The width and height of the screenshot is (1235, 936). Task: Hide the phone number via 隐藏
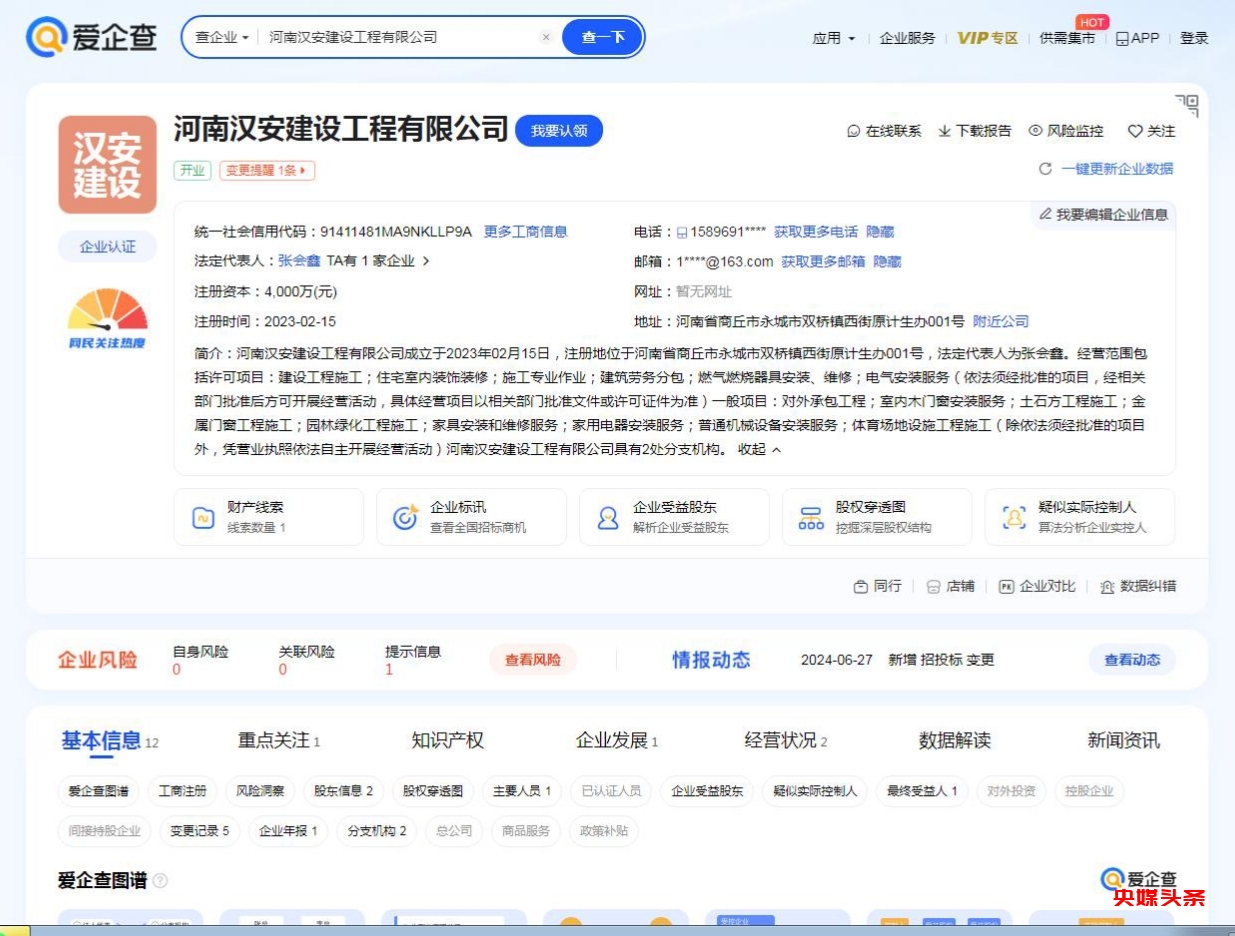click(880, 232)
